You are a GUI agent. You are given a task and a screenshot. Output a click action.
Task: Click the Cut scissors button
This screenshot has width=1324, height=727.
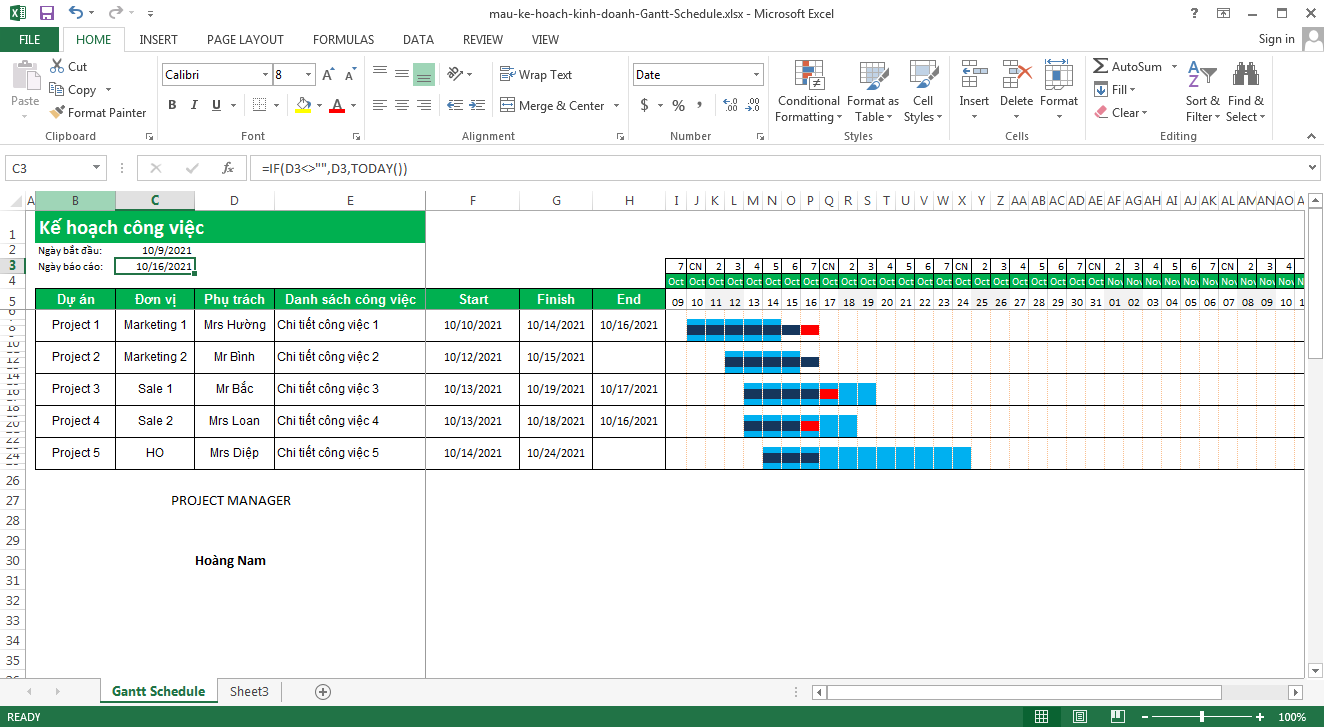tap(68, 66)
